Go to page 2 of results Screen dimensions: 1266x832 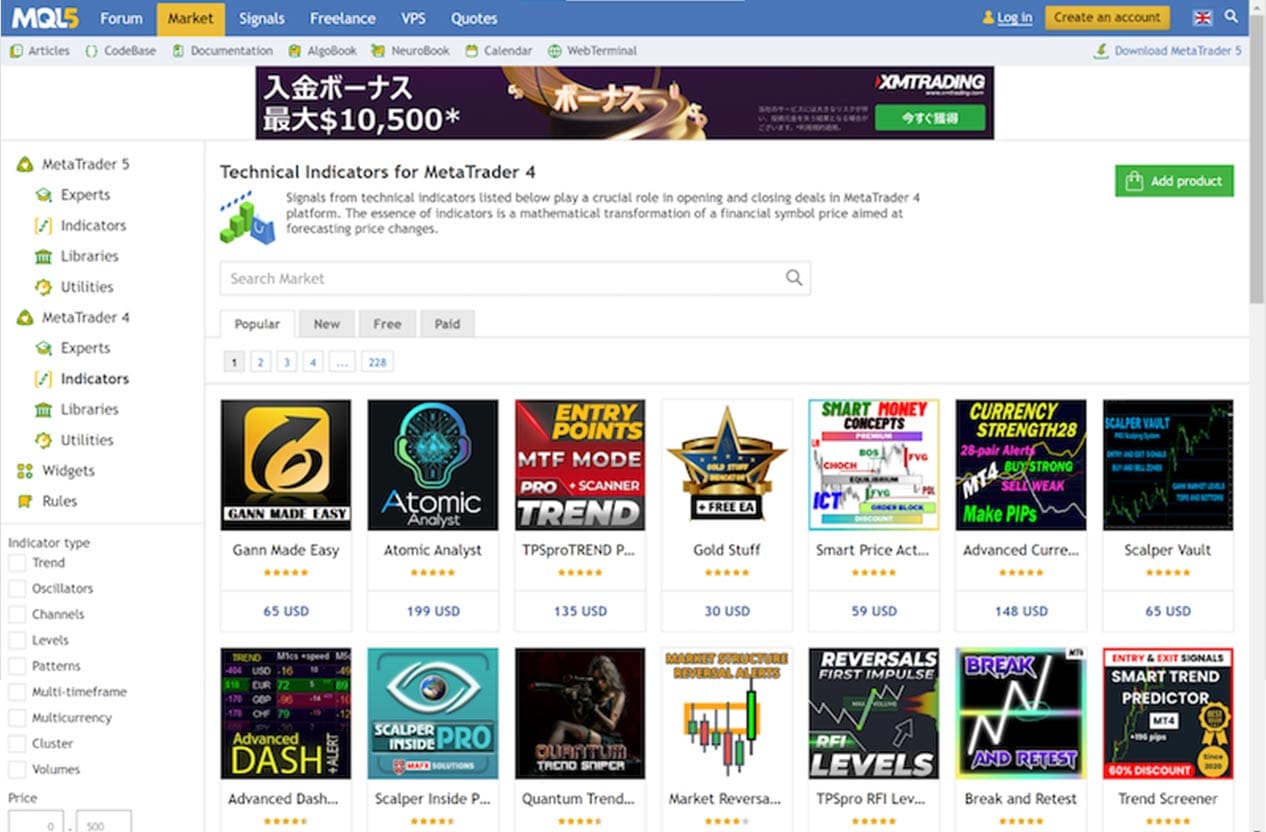click(260, 362)
